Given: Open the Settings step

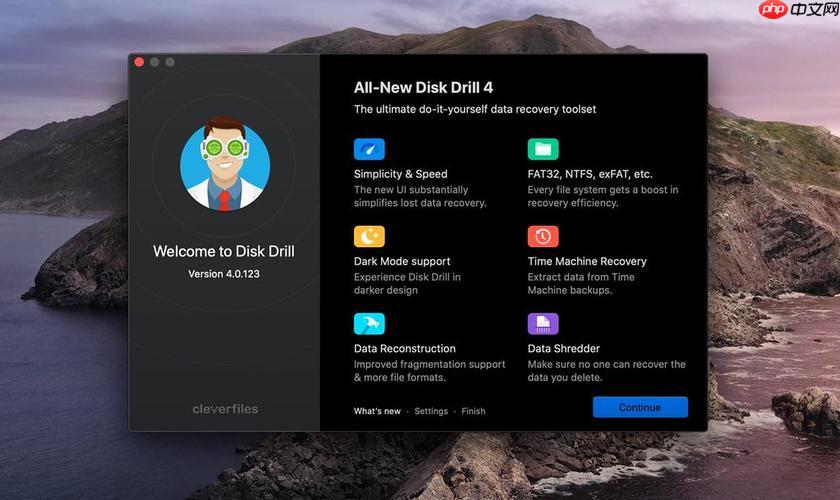Looking at the screenshot, I should [431, 411].
